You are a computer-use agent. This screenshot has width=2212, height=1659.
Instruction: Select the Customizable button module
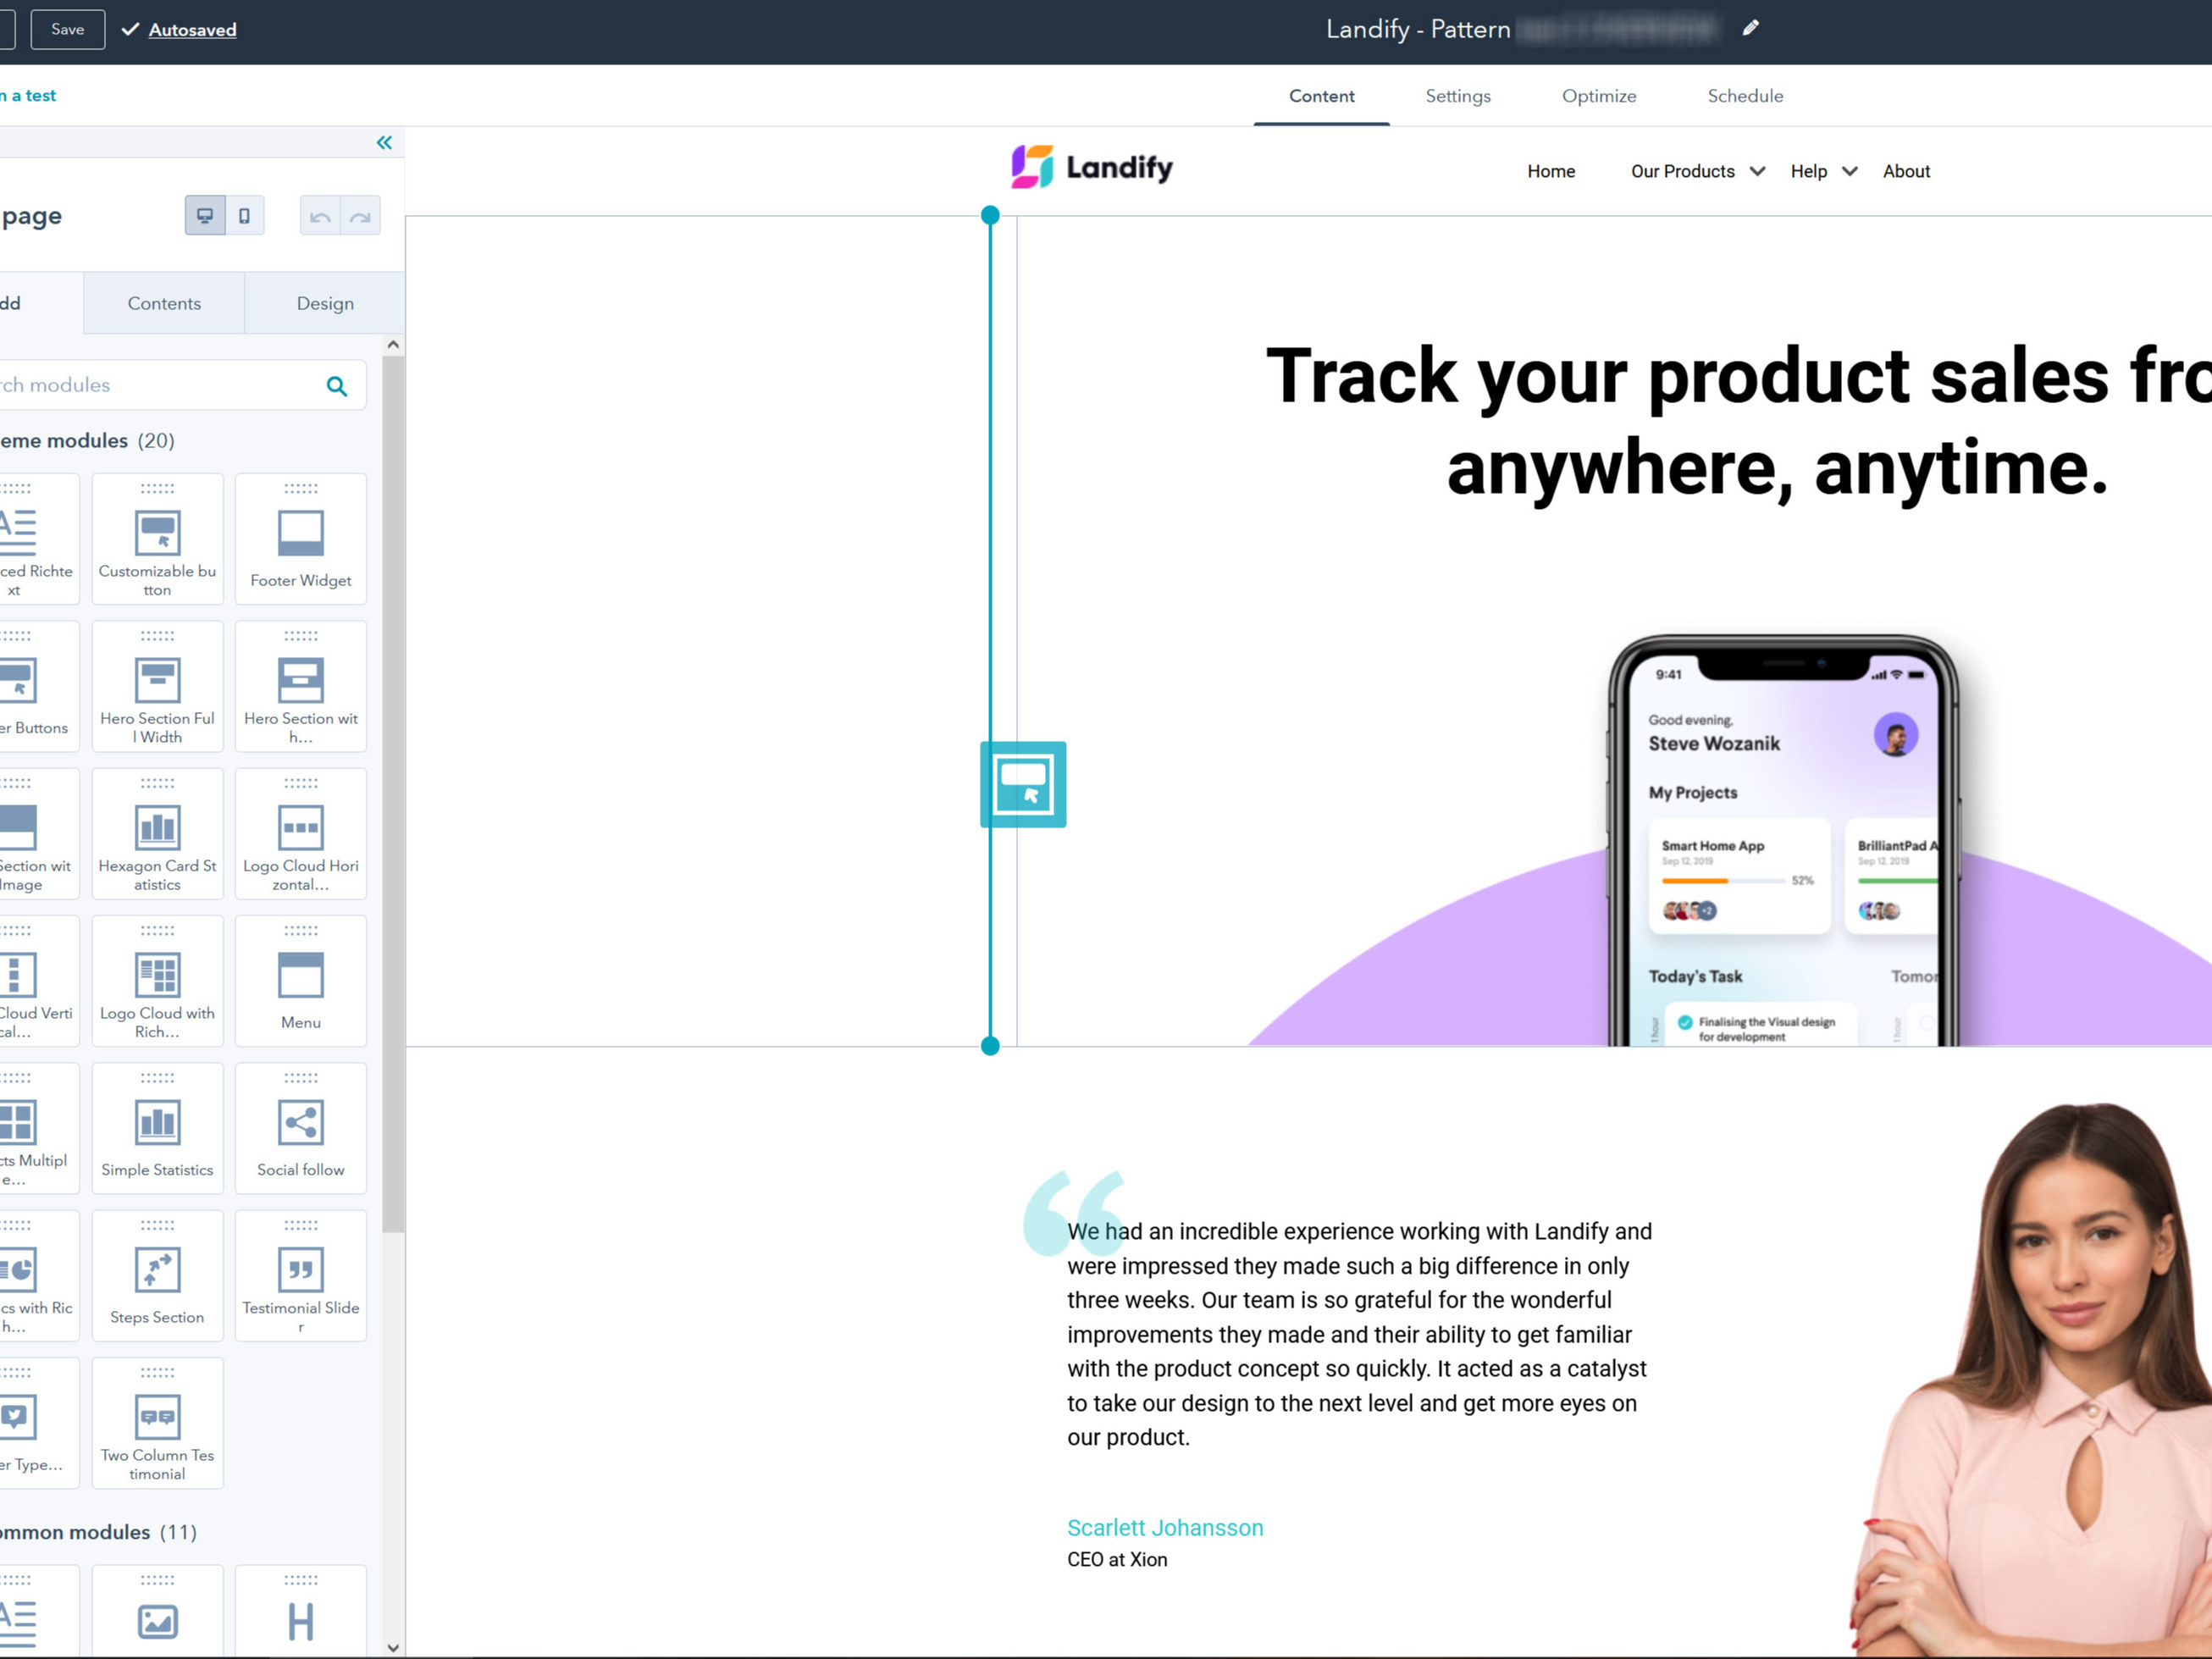coord(157,539)
